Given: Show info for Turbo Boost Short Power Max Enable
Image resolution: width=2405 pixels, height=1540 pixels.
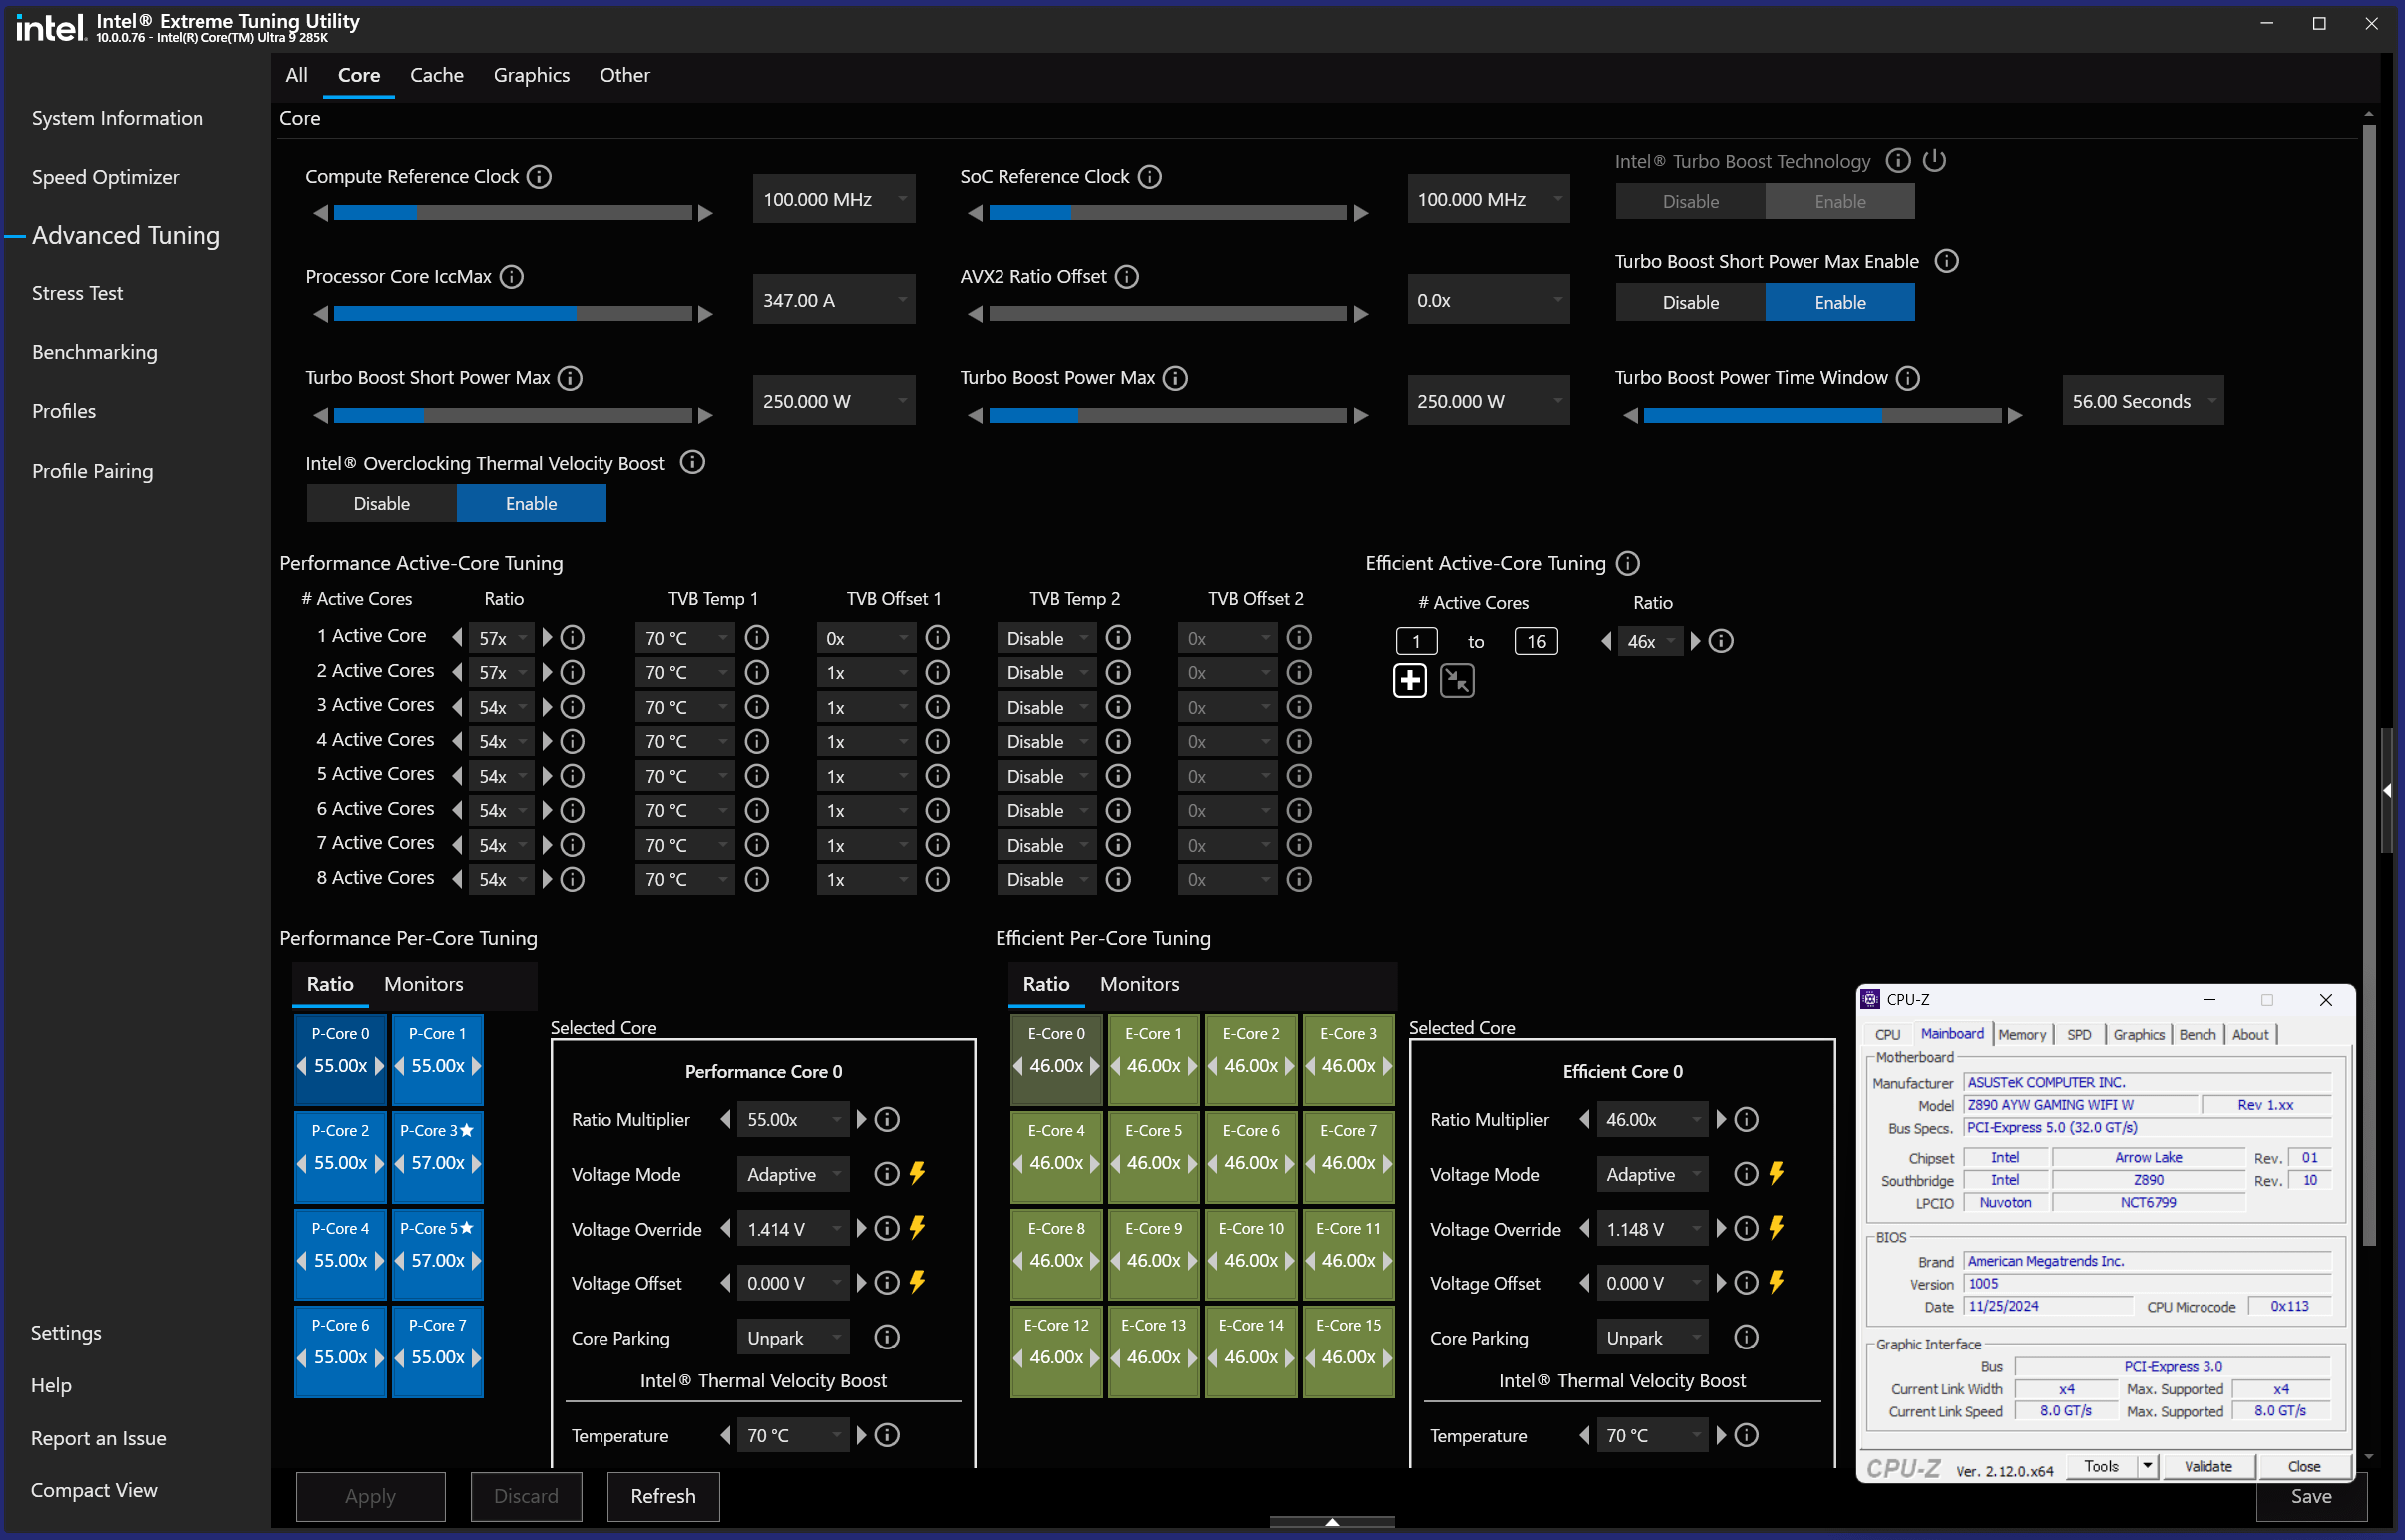Looking at the screenshot, I should (1947, 261).
